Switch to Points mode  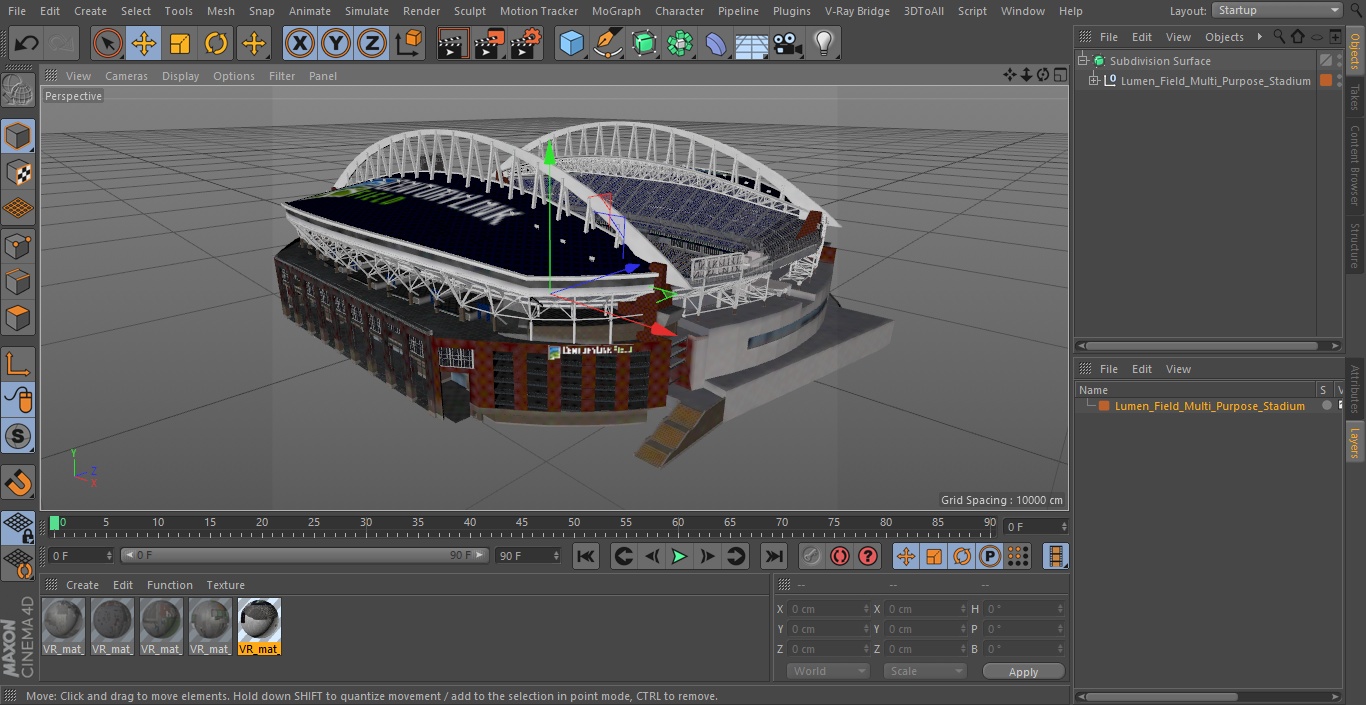click(x=18, y=245)
